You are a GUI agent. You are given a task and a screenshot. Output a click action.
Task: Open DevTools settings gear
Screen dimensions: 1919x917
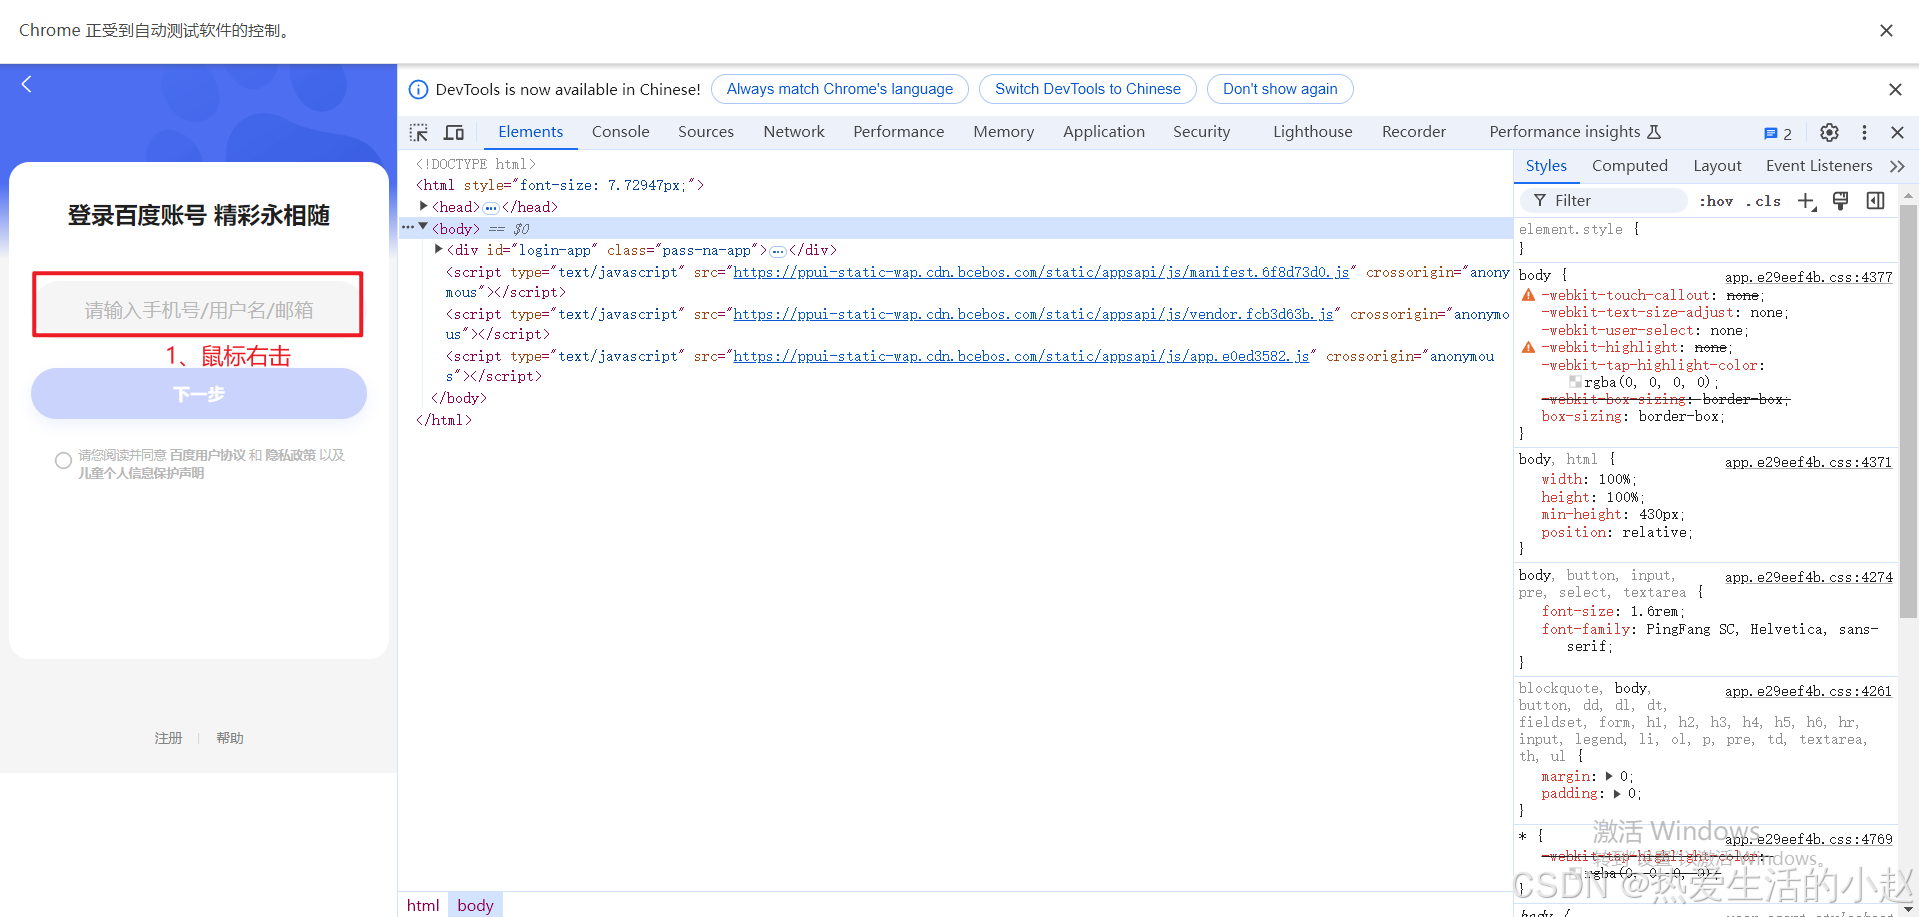point(1829,132)
